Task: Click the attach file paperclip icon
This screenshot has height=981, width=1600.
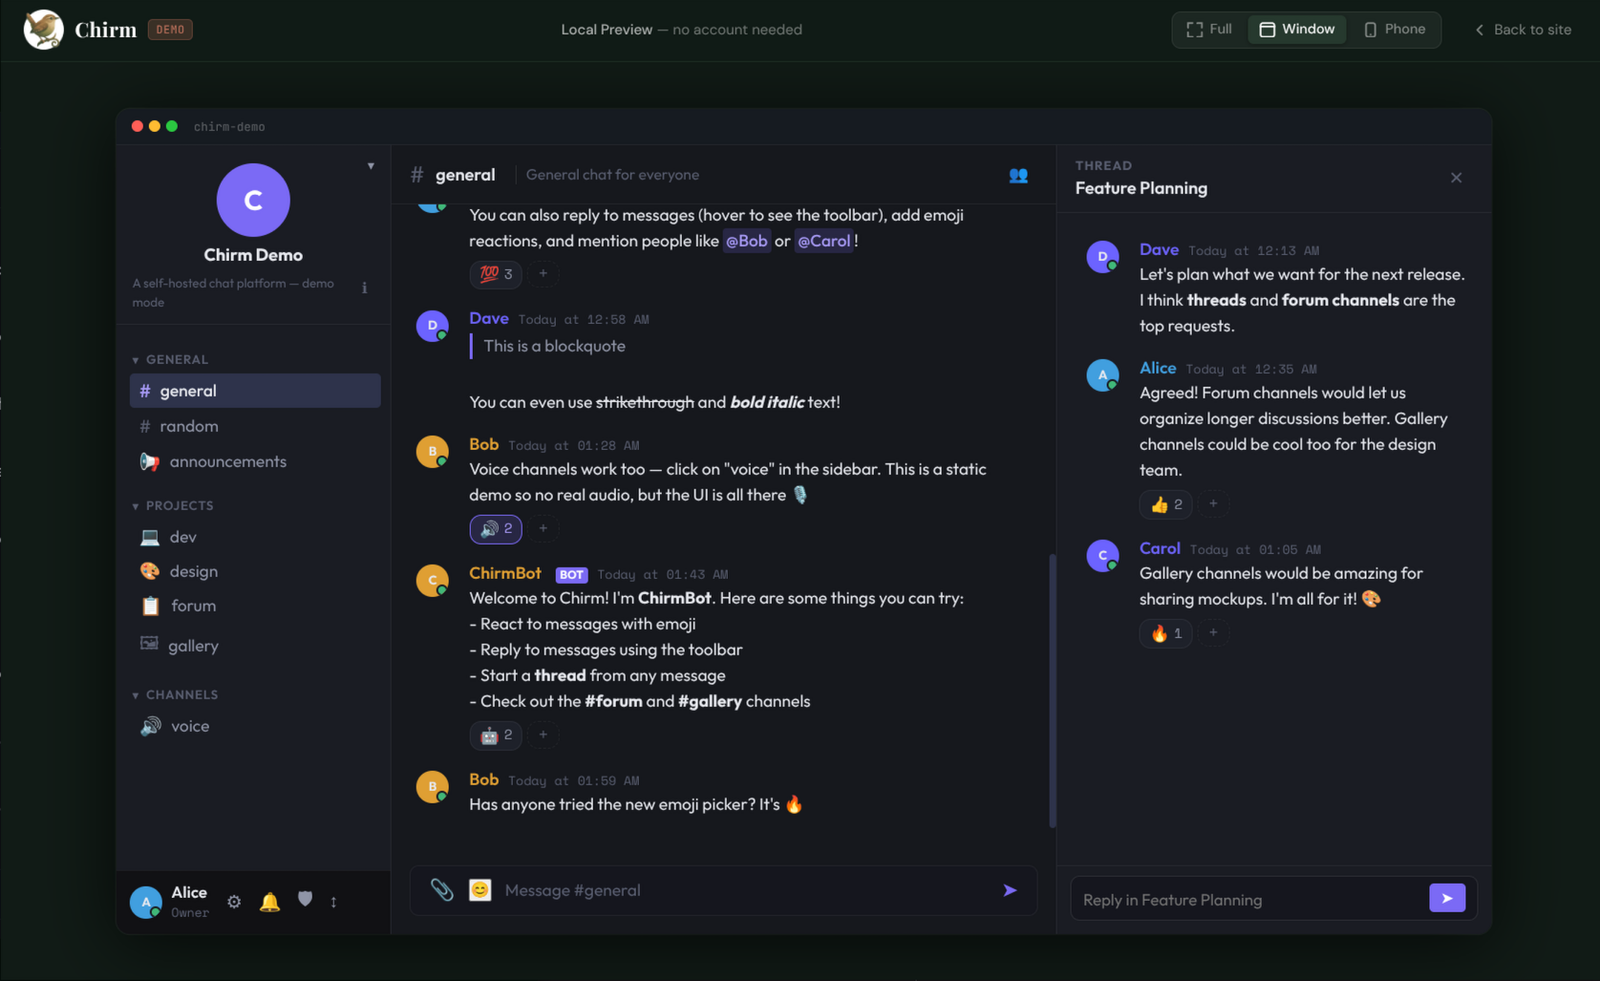Action: point(441,889)
